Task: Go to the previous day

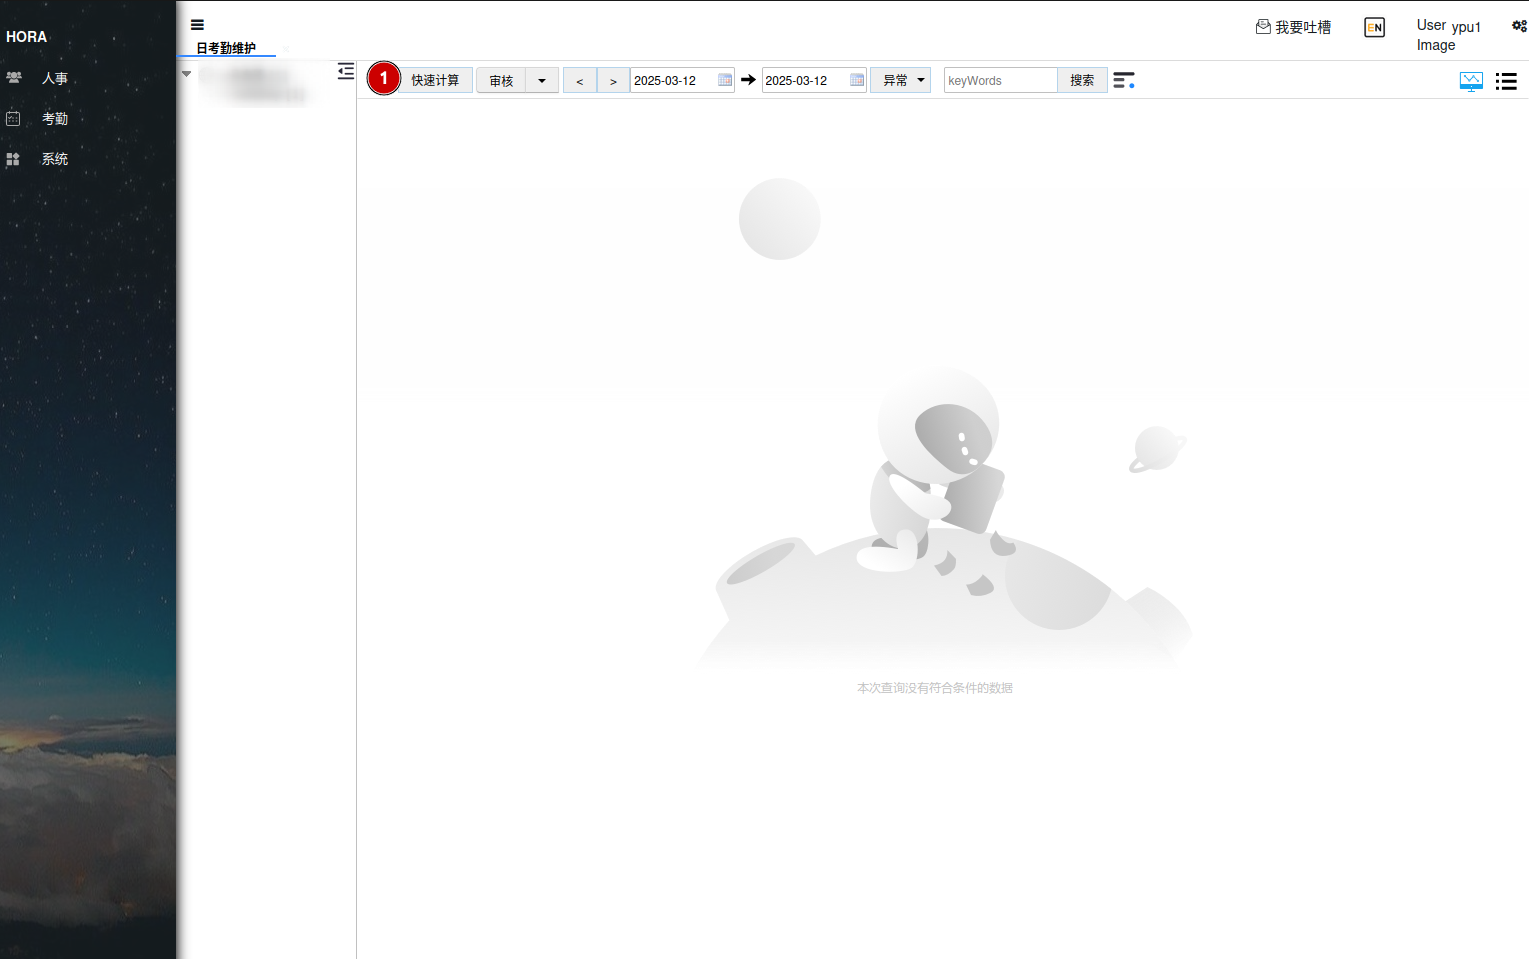Action: tap(580, 81)
